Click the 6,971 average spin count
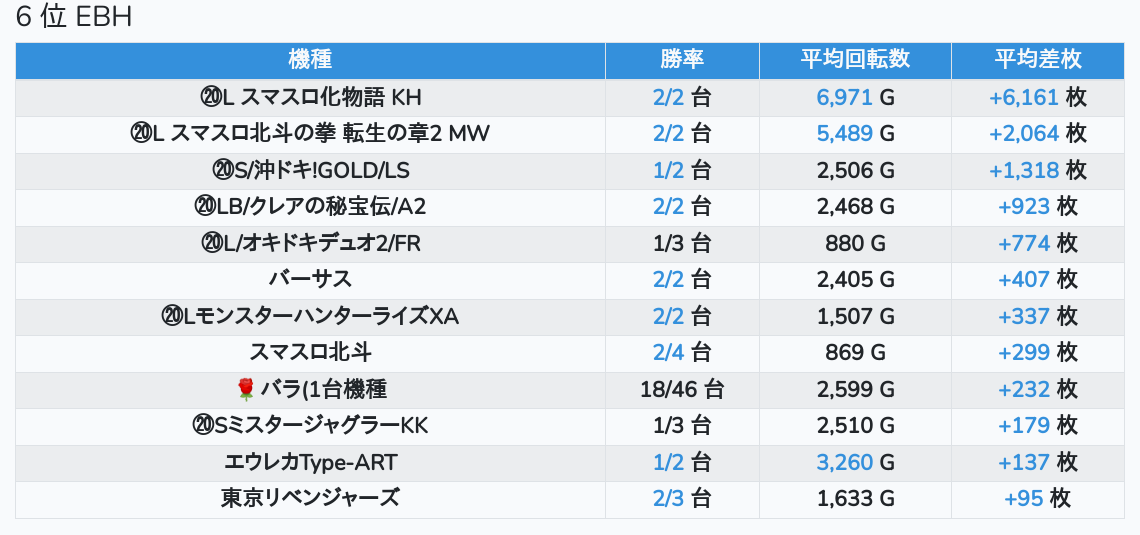 point(844,97)
